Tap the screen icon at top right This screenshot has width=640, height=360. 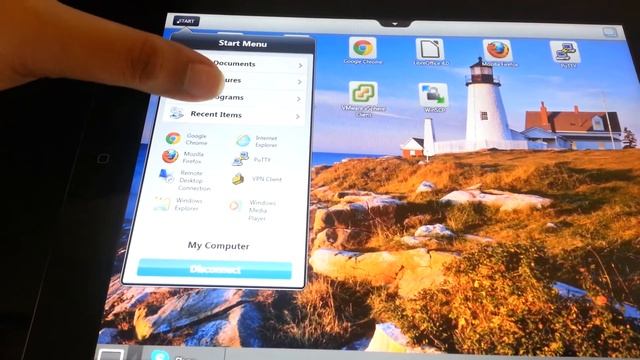(610, 32)
